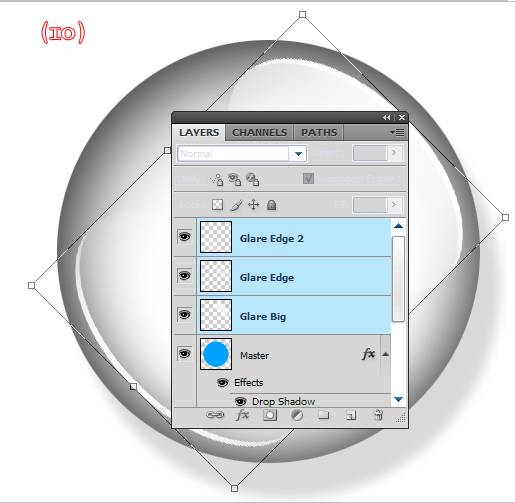This screenshot has width=515, height=503.
Task: Add a layer mask
Action: [270, 415]
